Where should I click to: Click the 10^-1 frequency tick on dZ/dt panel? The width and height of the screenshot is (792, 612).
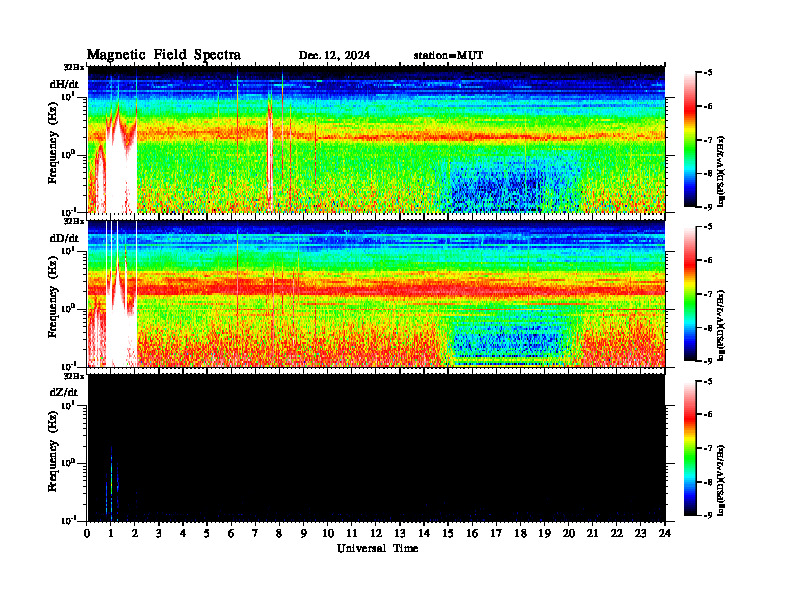pyautogui.click(x=68, y=520)
